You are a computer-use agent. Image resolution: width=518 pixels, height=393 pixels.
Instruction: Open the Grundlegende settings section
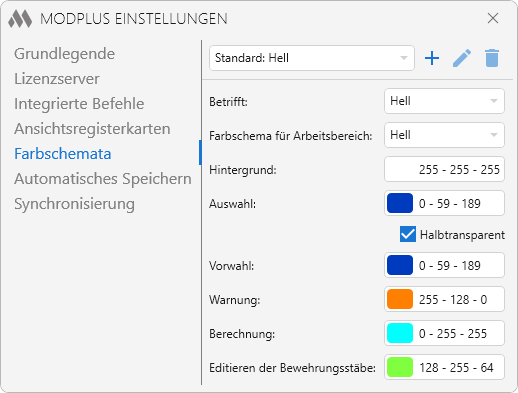tap(64, 54)
